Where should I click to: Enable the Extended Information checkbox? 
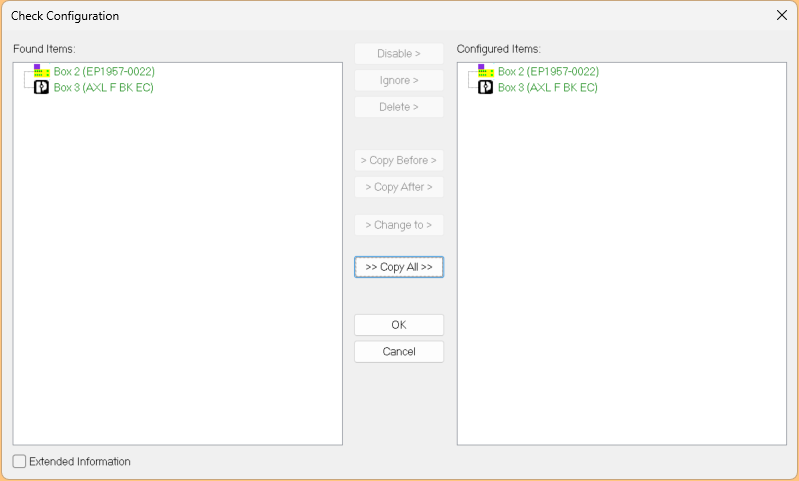(19, 461)
